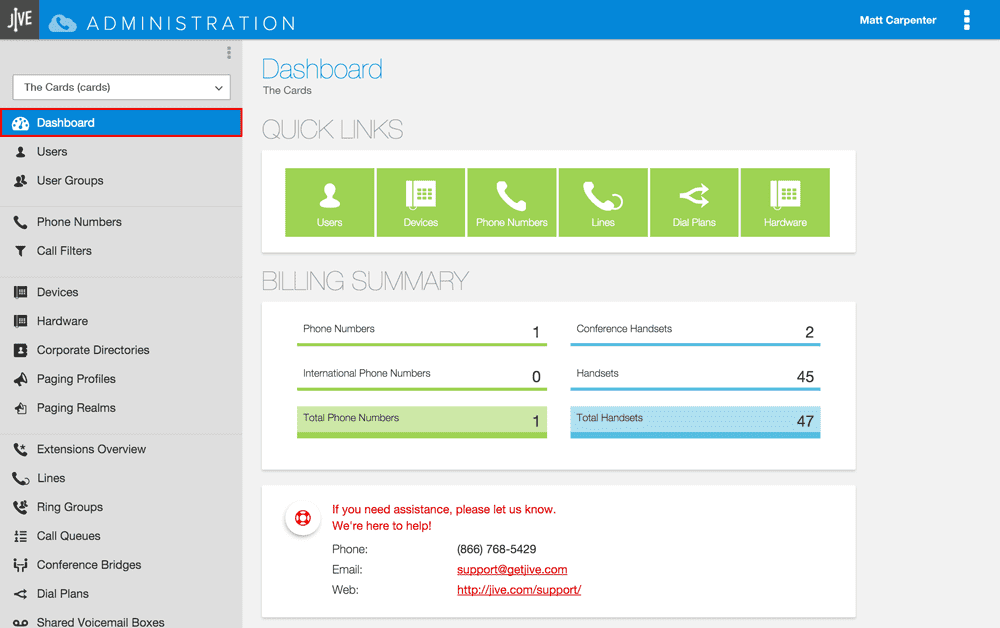The height and width of the screenshot is (628, 1000).
Task: Select Dashboard in the sidebar
Action: pyautogui.click(x=121, y=123)
